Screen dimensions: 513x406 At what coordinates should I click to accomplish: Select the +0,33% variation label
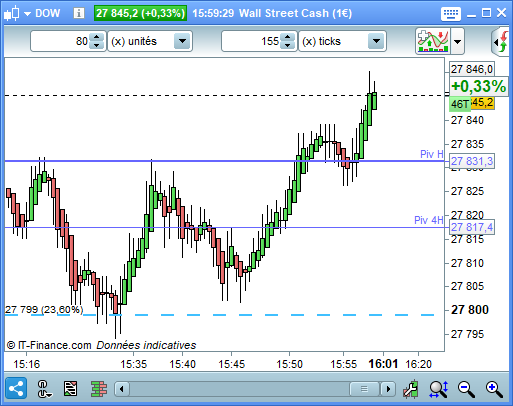click(x=478, y=86)
